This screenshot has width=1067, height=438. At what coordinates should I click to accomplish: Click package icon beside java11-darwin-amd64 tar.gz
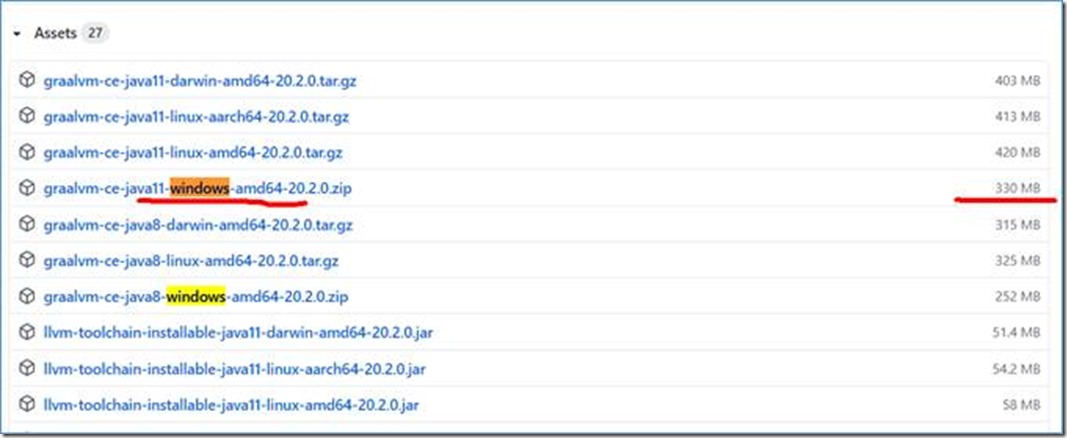[x=27, y=80]
